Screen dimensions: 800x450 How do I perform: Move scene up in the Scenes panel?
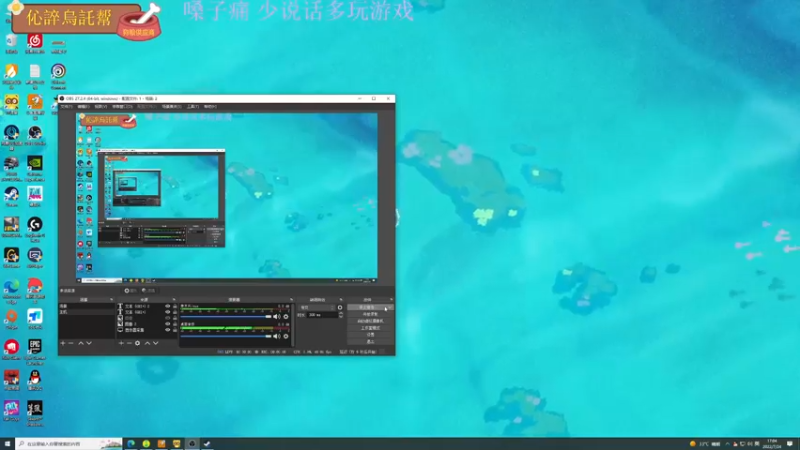[x=81, y=343]
